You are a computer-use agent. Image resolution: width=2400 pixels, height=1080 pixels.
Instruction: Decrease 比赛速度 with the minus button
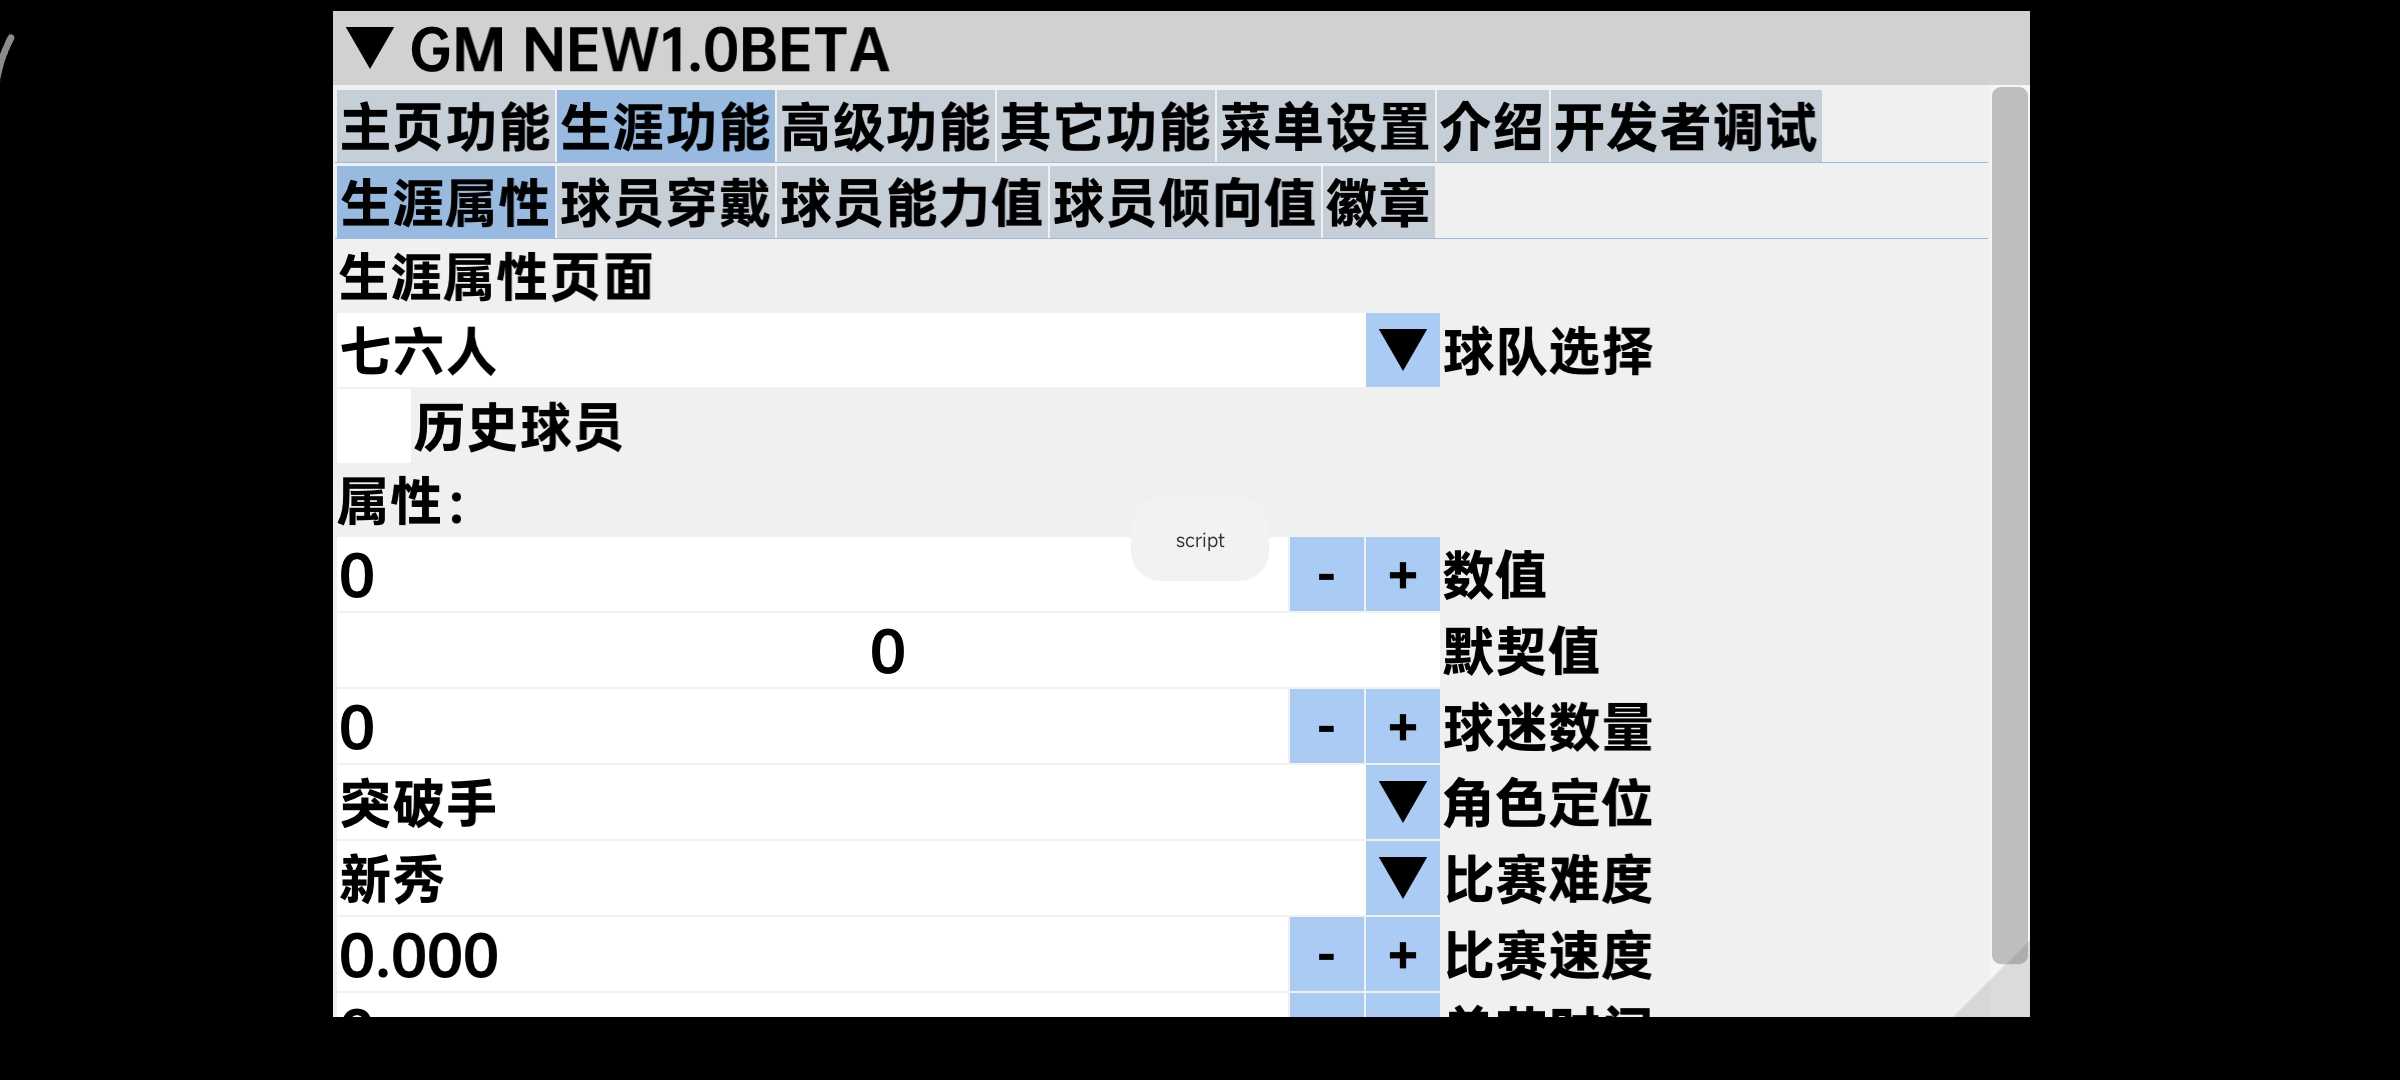pos(1326,955)
